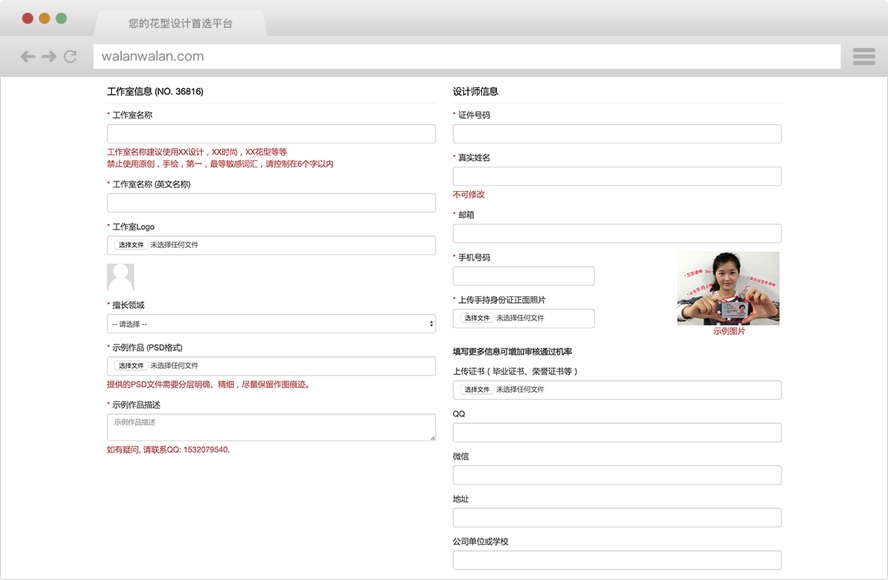
Task: Open the browser hamburger menu
Action: tap(863, 57)
